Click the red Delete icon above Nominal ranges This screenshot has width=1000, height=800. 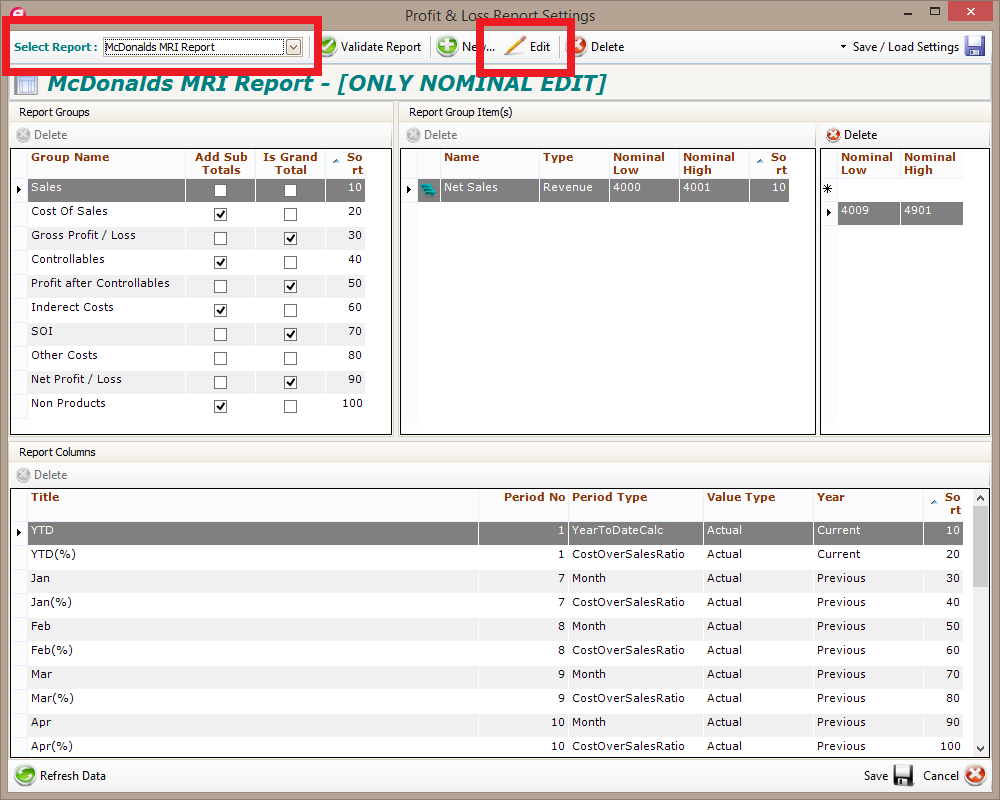click(x=833, y=135)
